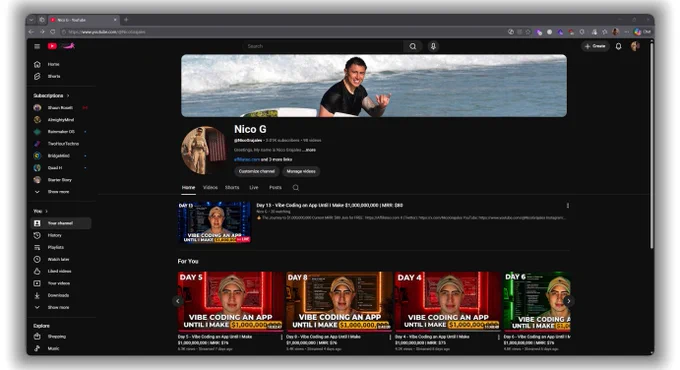Open the browser three-dot menu
680x370 pixels.
click(x=626, y=32)
